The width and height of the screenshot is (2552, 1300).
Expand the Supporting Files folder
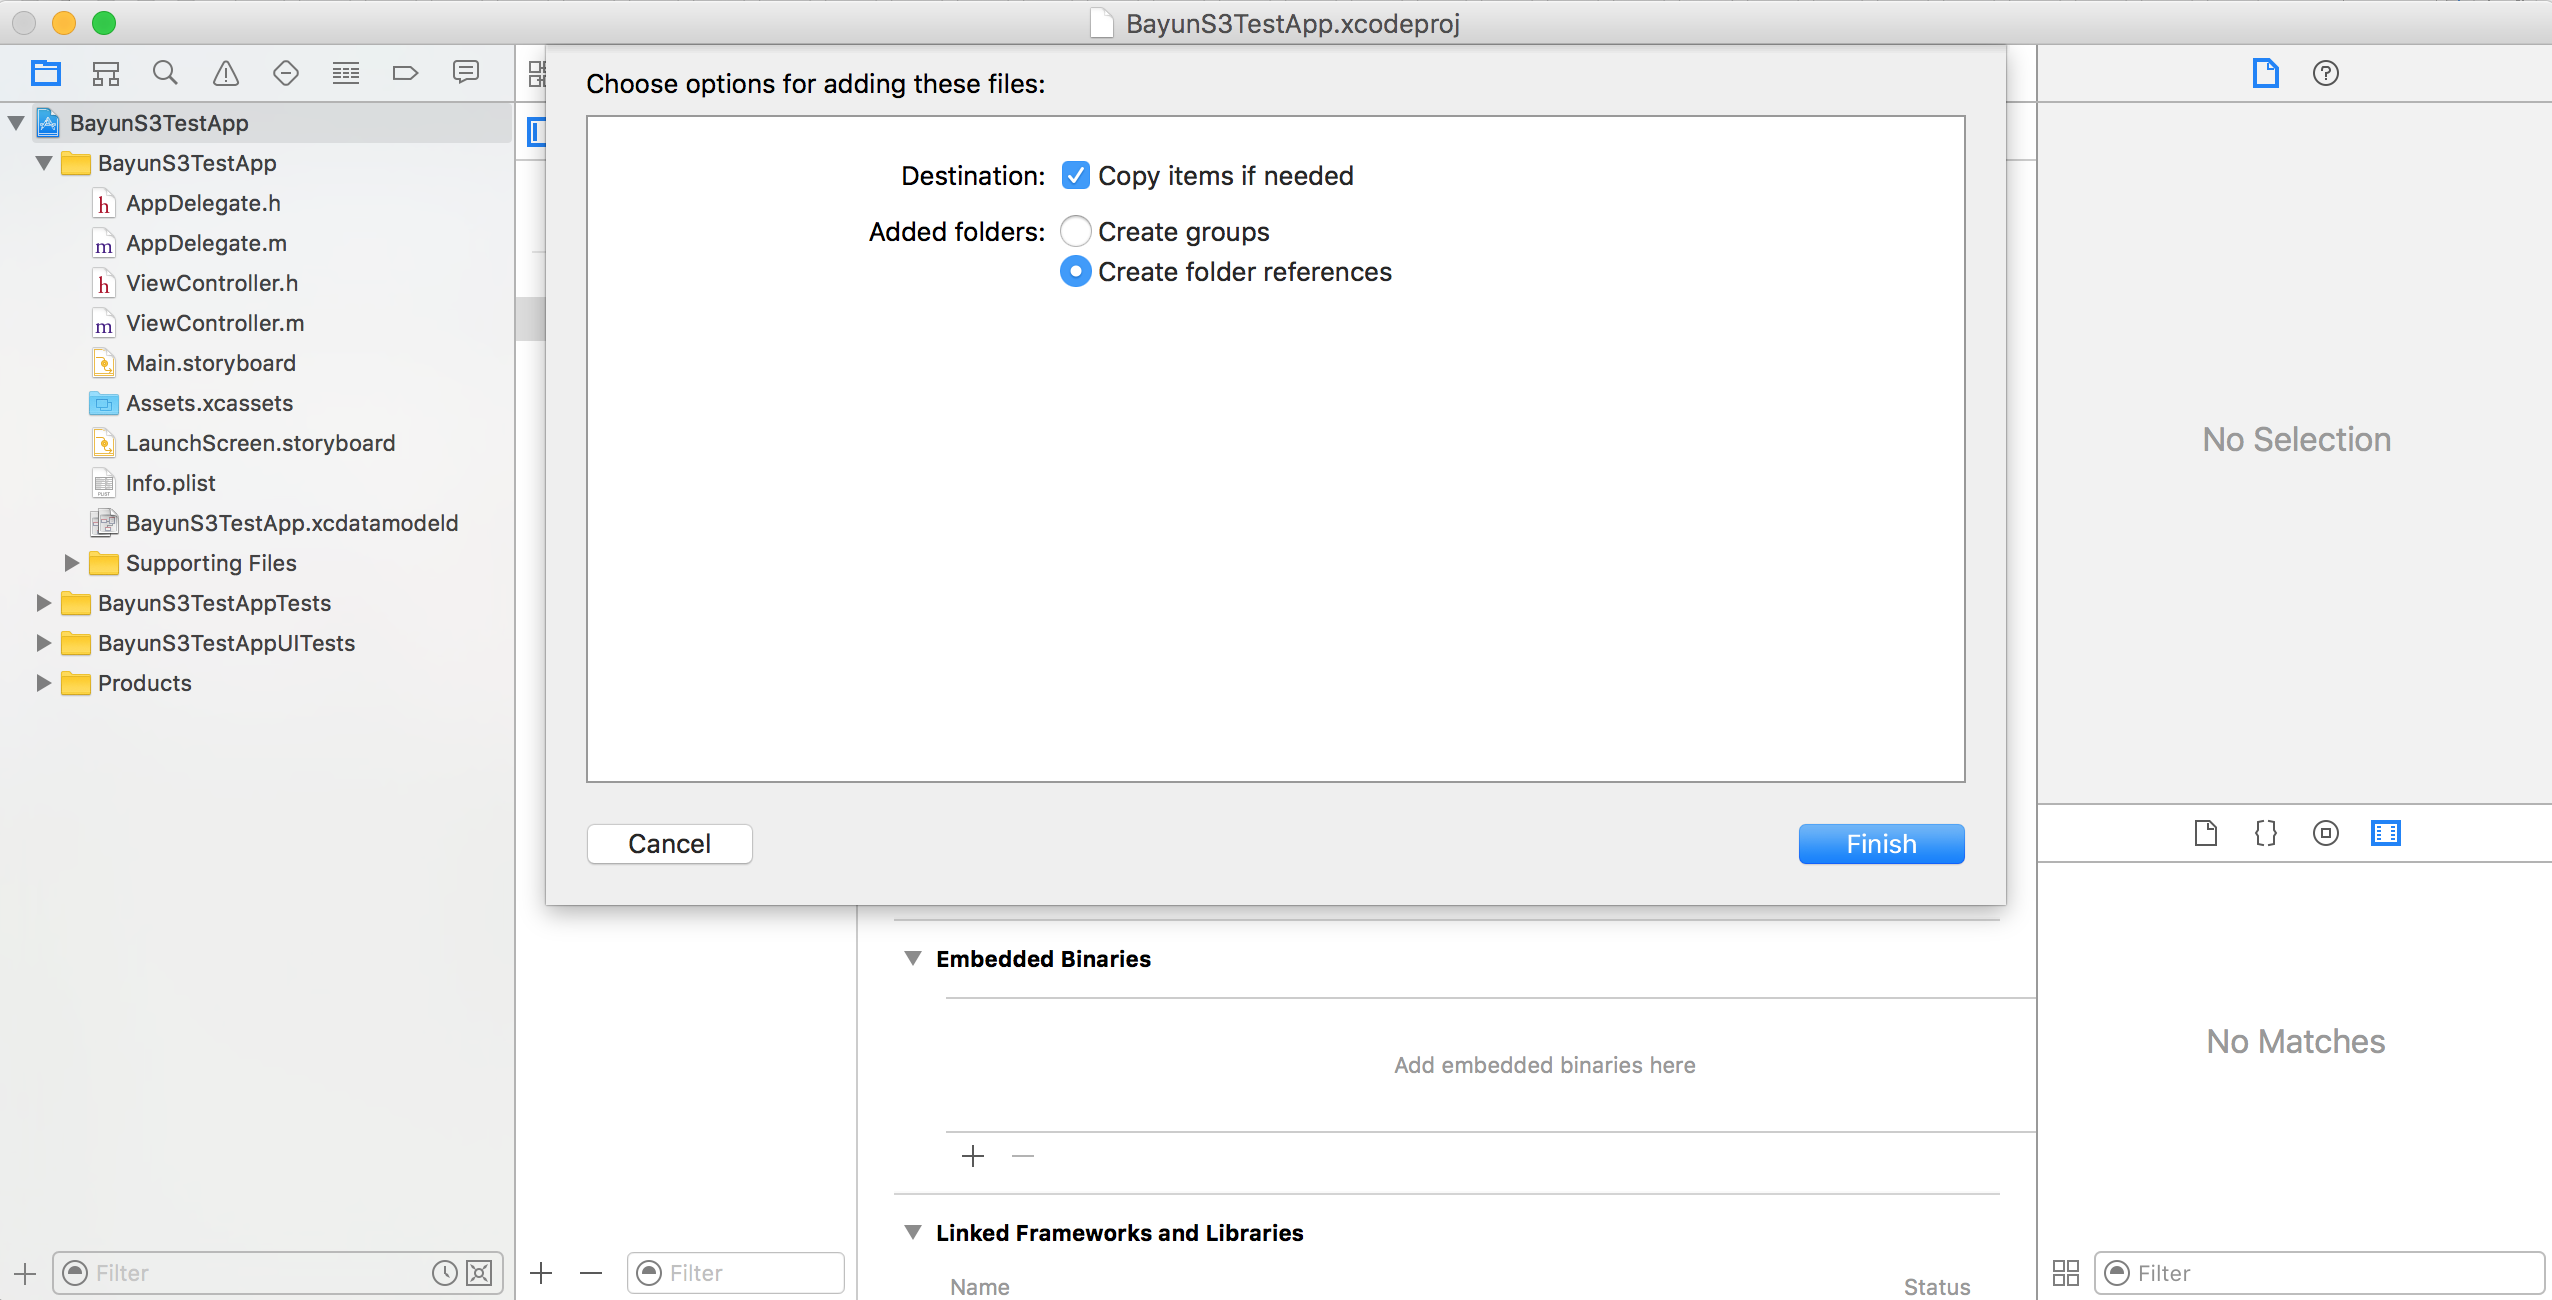pyautogui.click(x=71, y=563)
